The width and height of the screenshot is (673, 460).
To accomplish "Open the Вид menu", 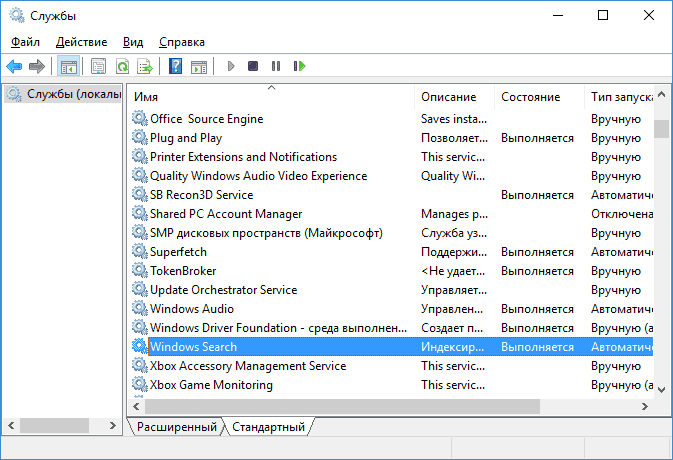I will tap(133, 42).
